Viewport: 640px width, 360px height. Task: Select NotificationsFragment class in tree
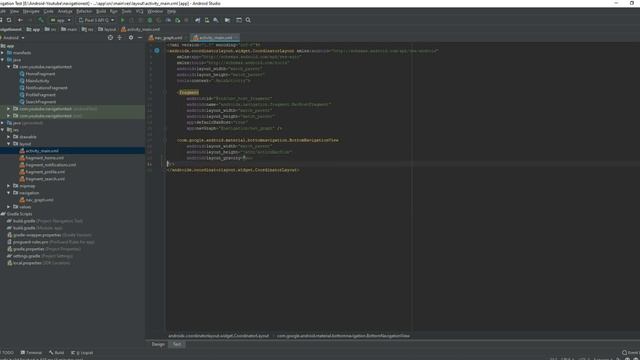coord(46,88)
